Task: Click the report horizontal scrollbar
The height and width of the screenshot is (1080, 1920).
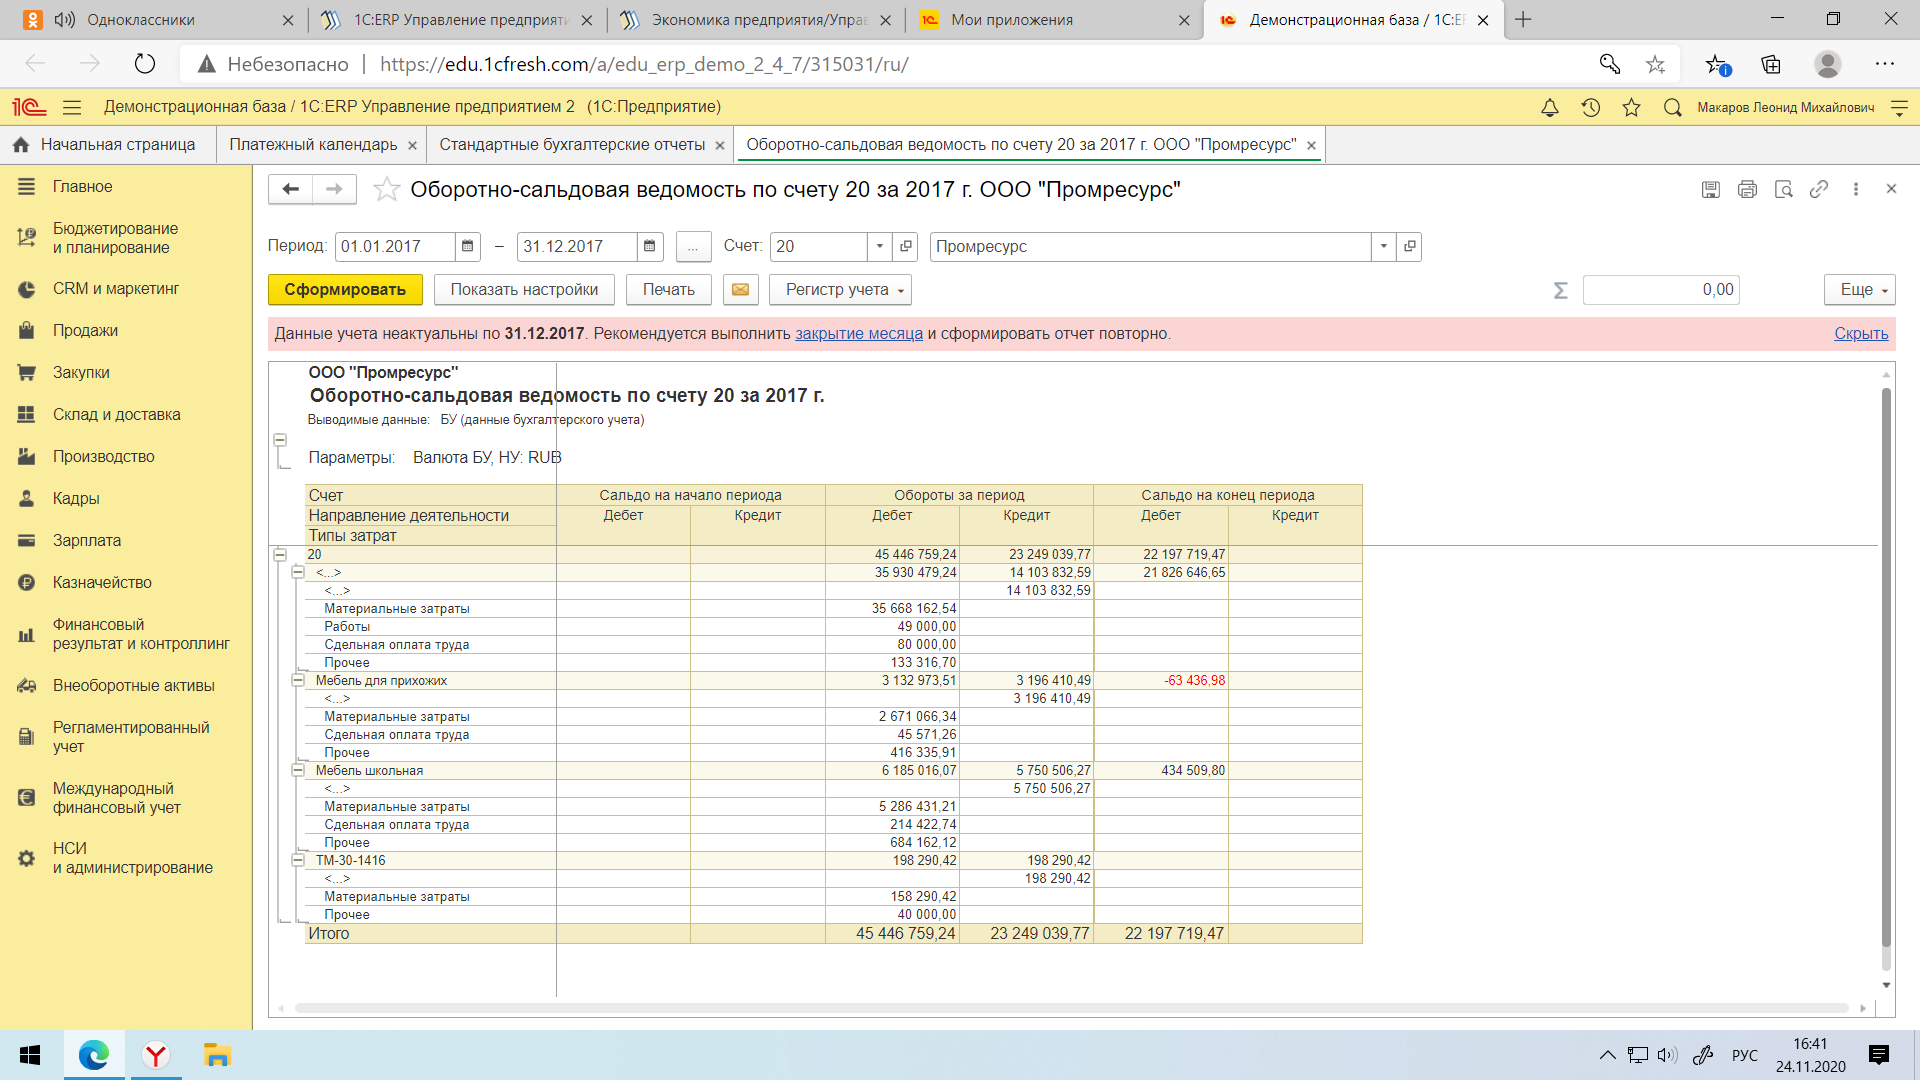Action: coord(1070,1008)
